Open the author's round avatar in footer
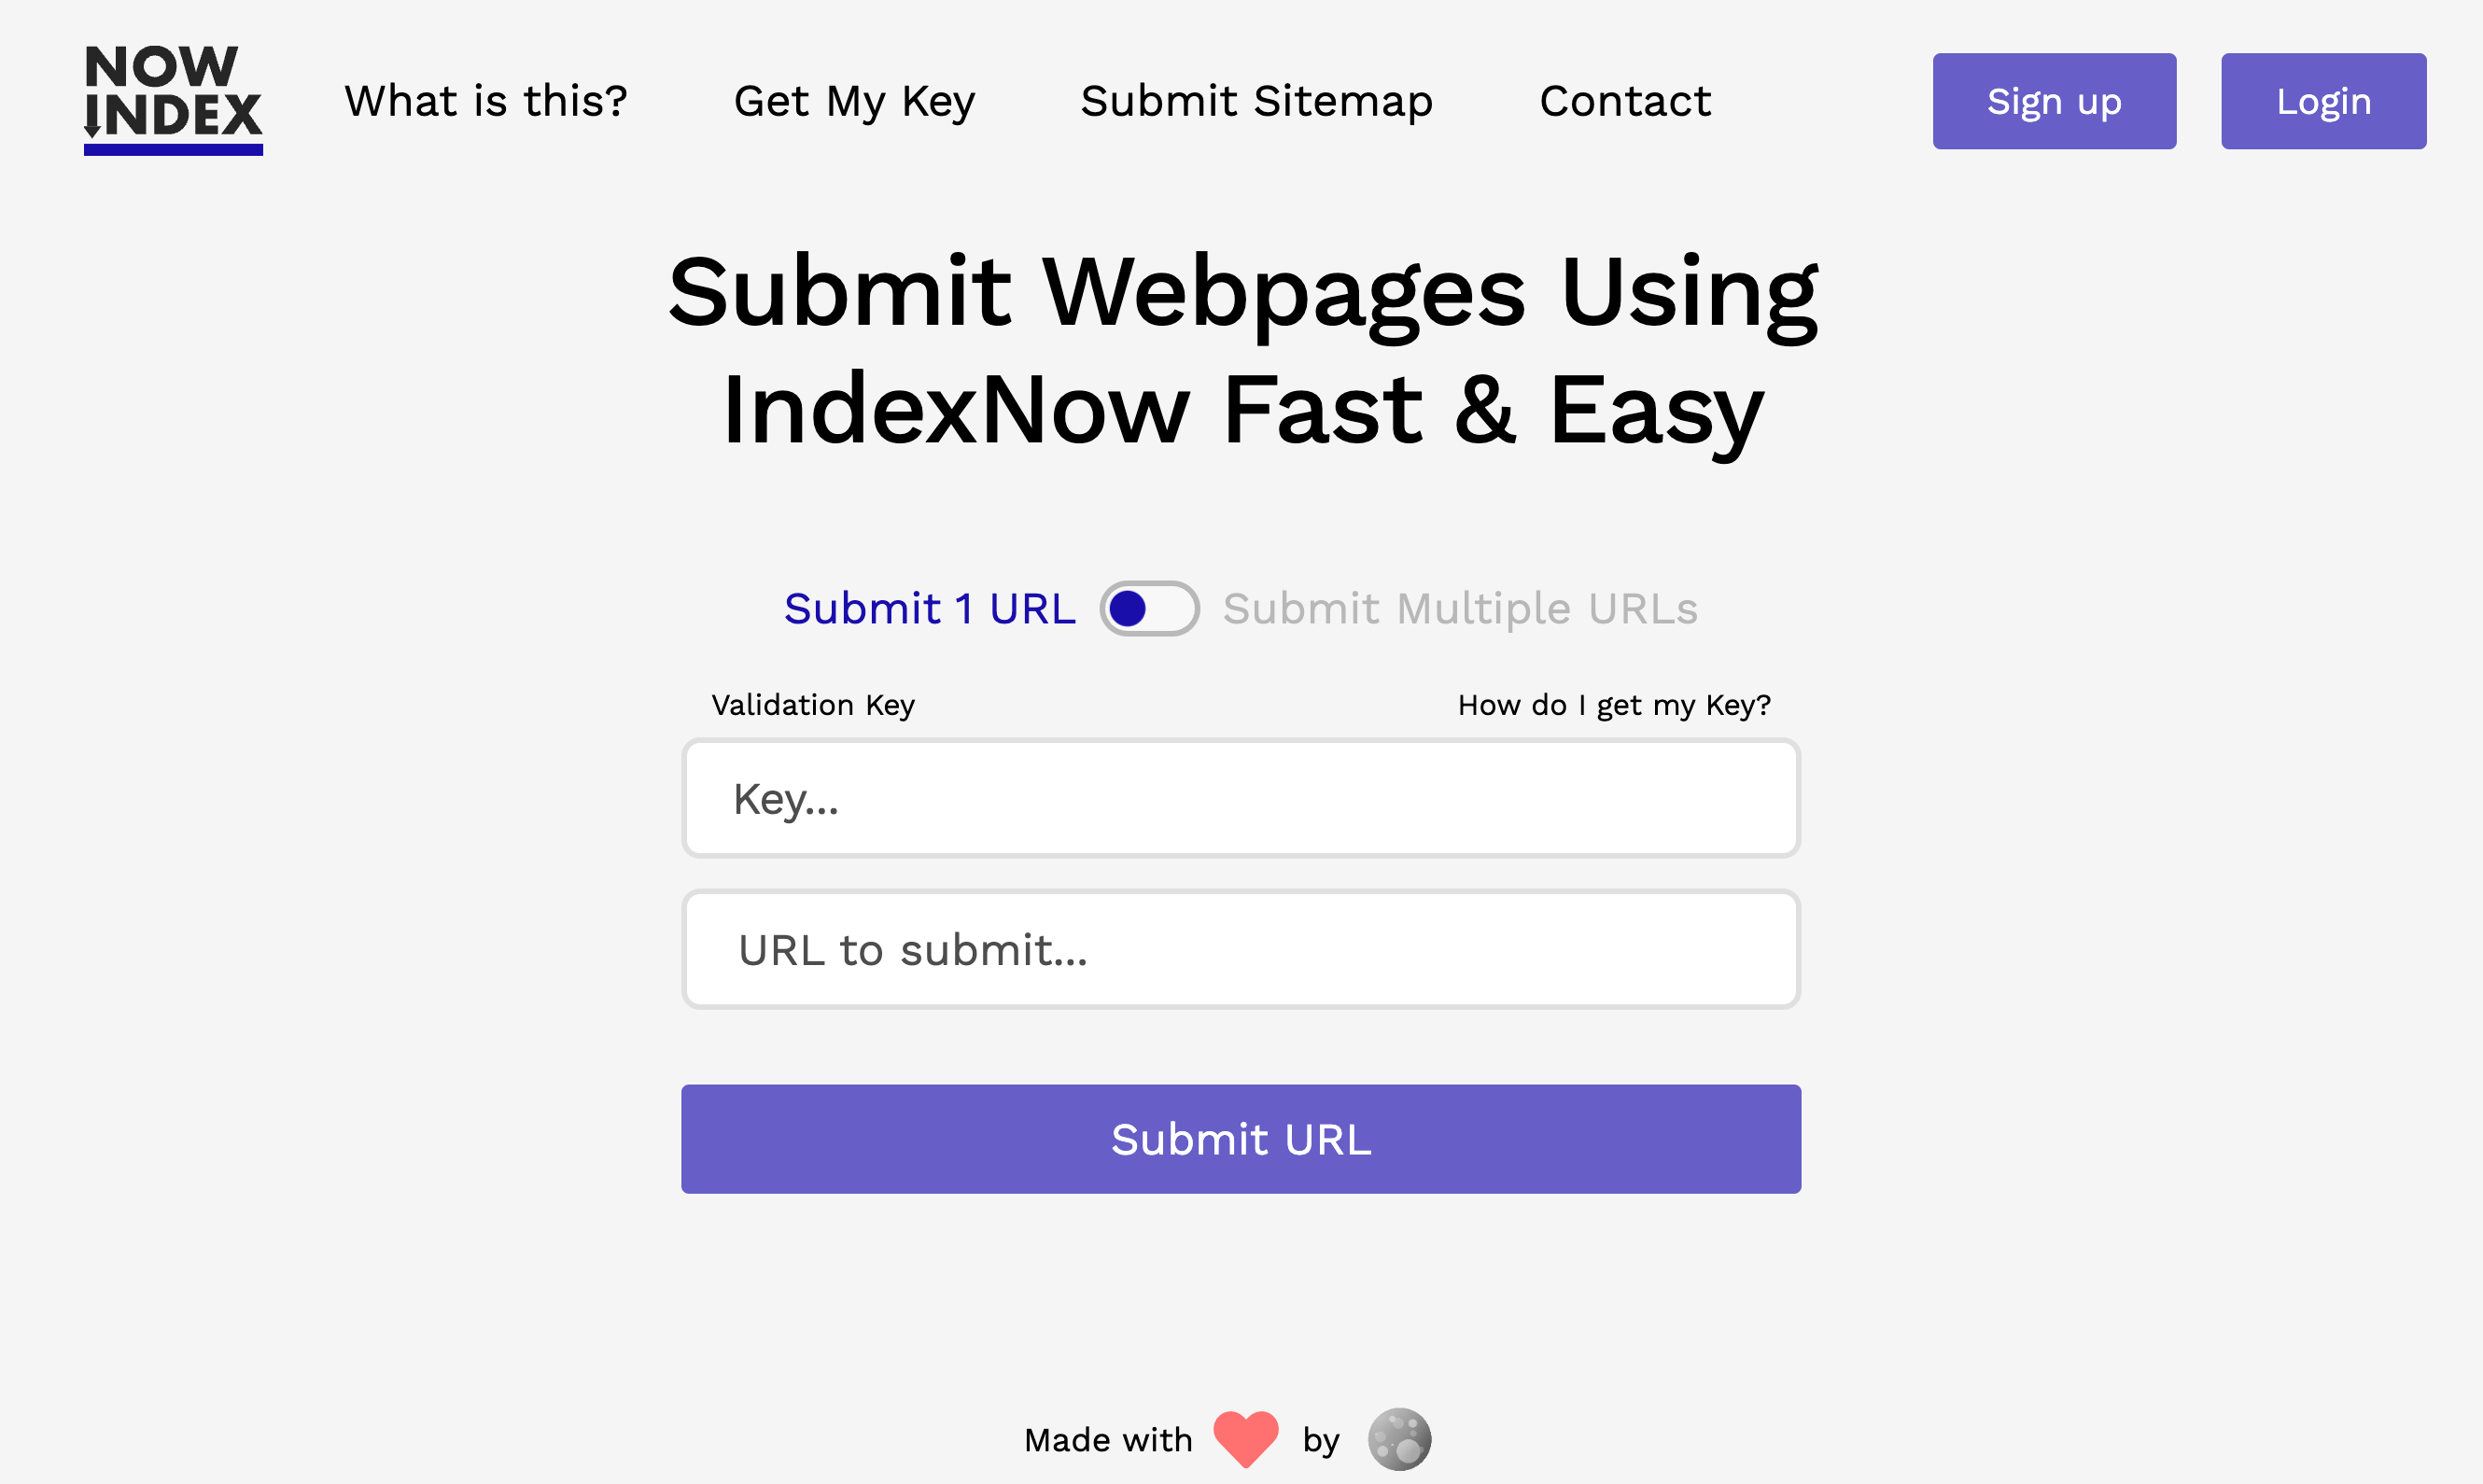The height and width of the screenshot is (1484, 2483). 1399,1439
